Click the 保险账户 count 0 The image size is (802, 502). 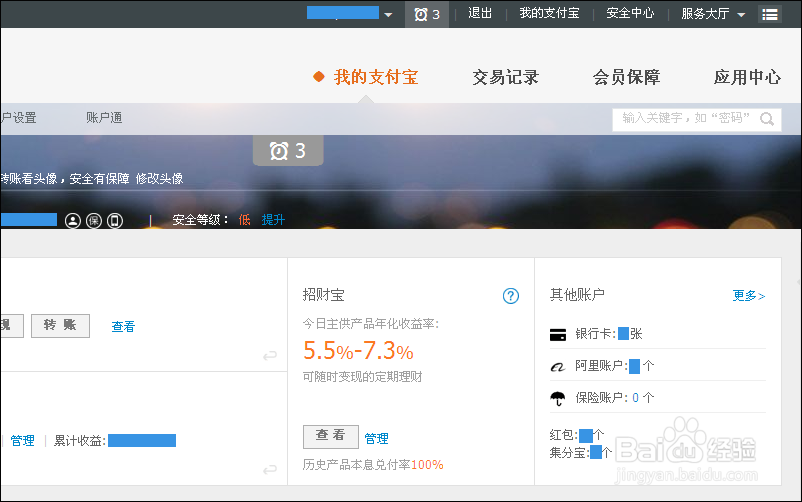point(635,398)
